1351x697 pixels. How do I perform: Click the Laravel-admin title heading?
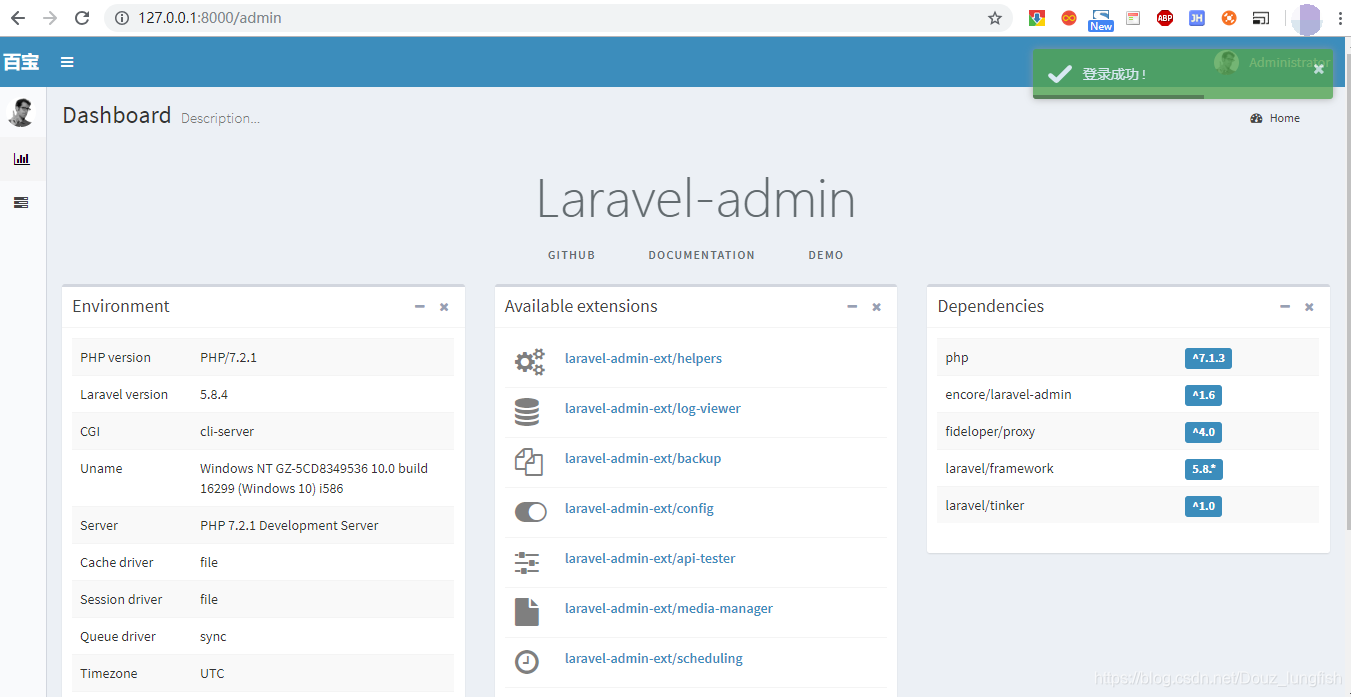[x=696, y=199]
